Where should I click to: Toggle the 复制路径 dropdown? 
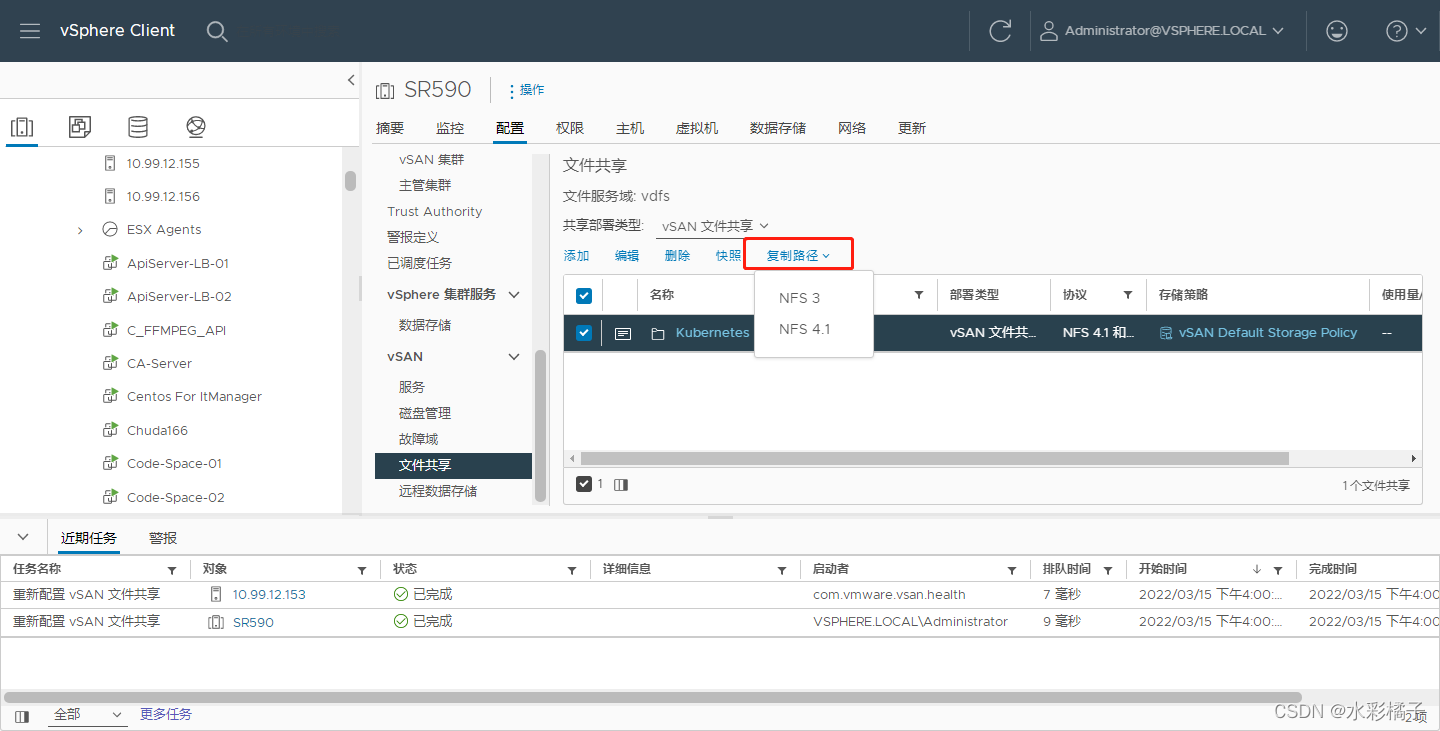pos(798,256)
